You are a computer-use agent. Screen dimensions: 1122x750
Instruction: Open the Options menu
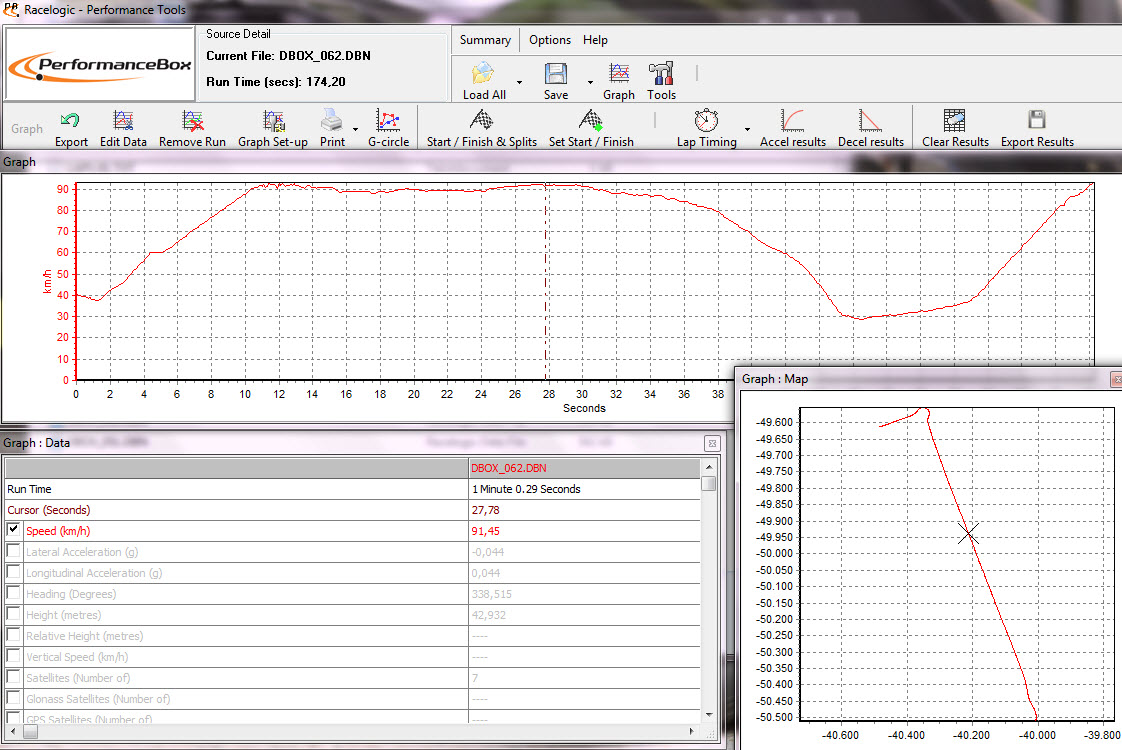pyautogui.click(x=550, y=40)
